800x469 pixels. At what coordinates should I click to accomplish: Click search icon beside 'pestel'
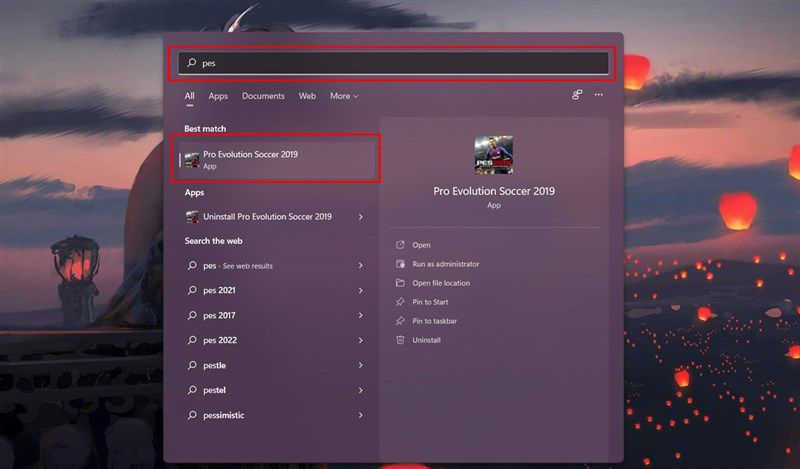pyautogui.click(x=192, y=390)
